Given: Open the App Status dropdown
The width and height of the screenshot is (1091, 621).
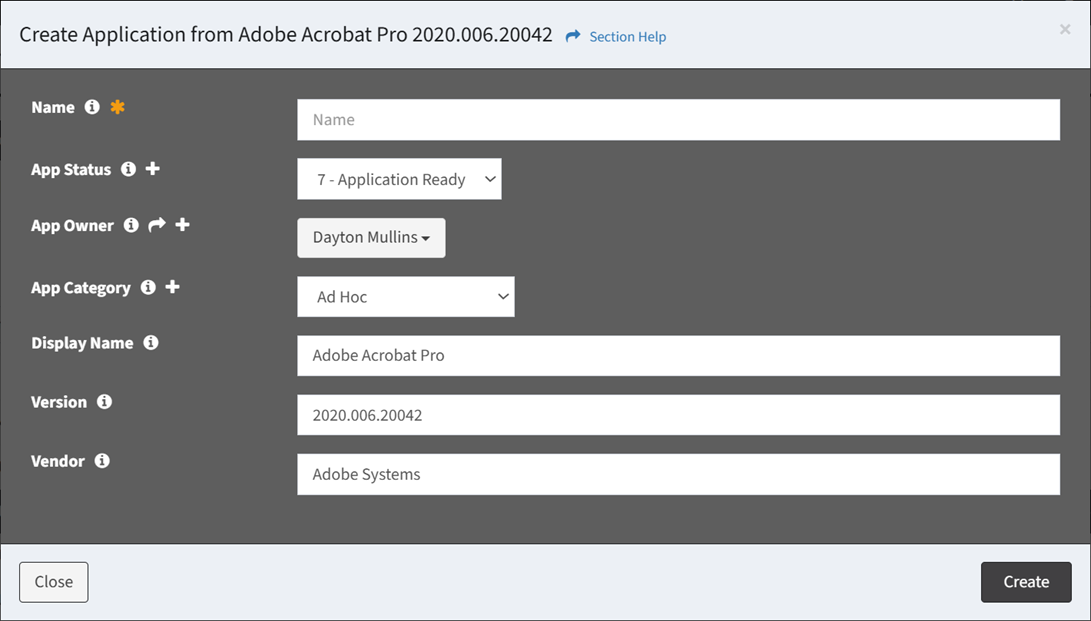Looking at the screenshot, I should point(399,179).
